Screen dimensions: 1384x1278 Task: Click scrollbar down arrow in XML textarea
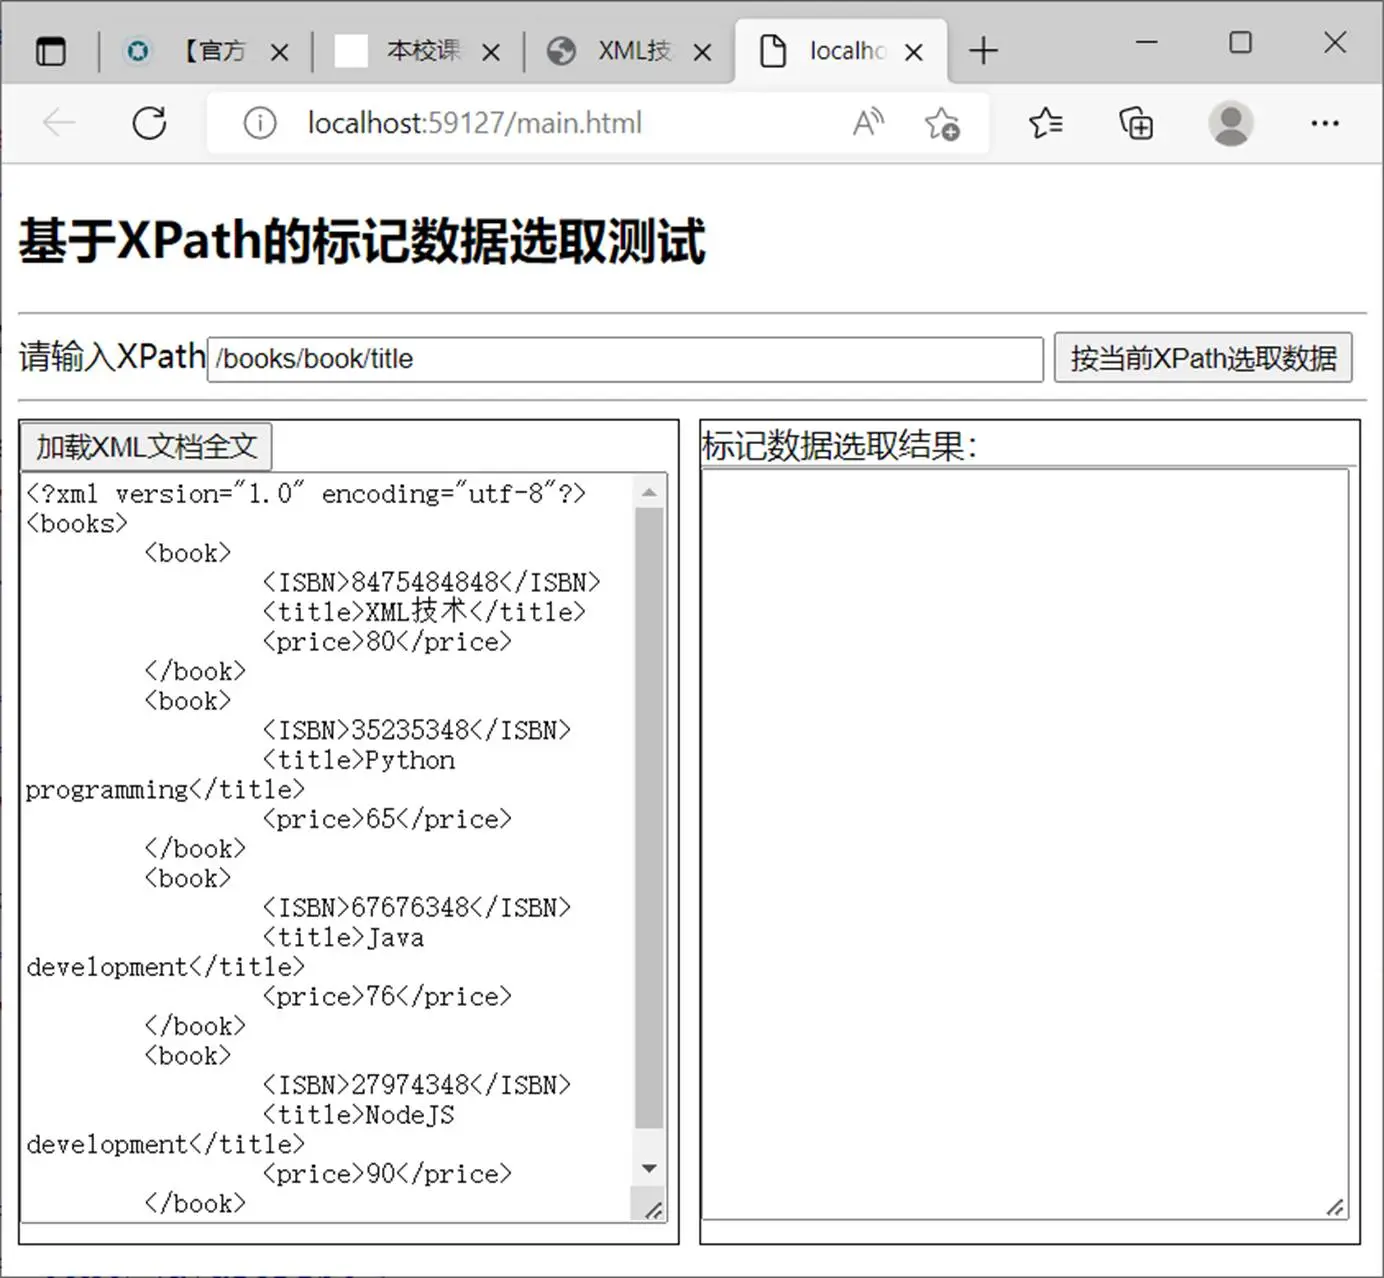coord(649,1169)
